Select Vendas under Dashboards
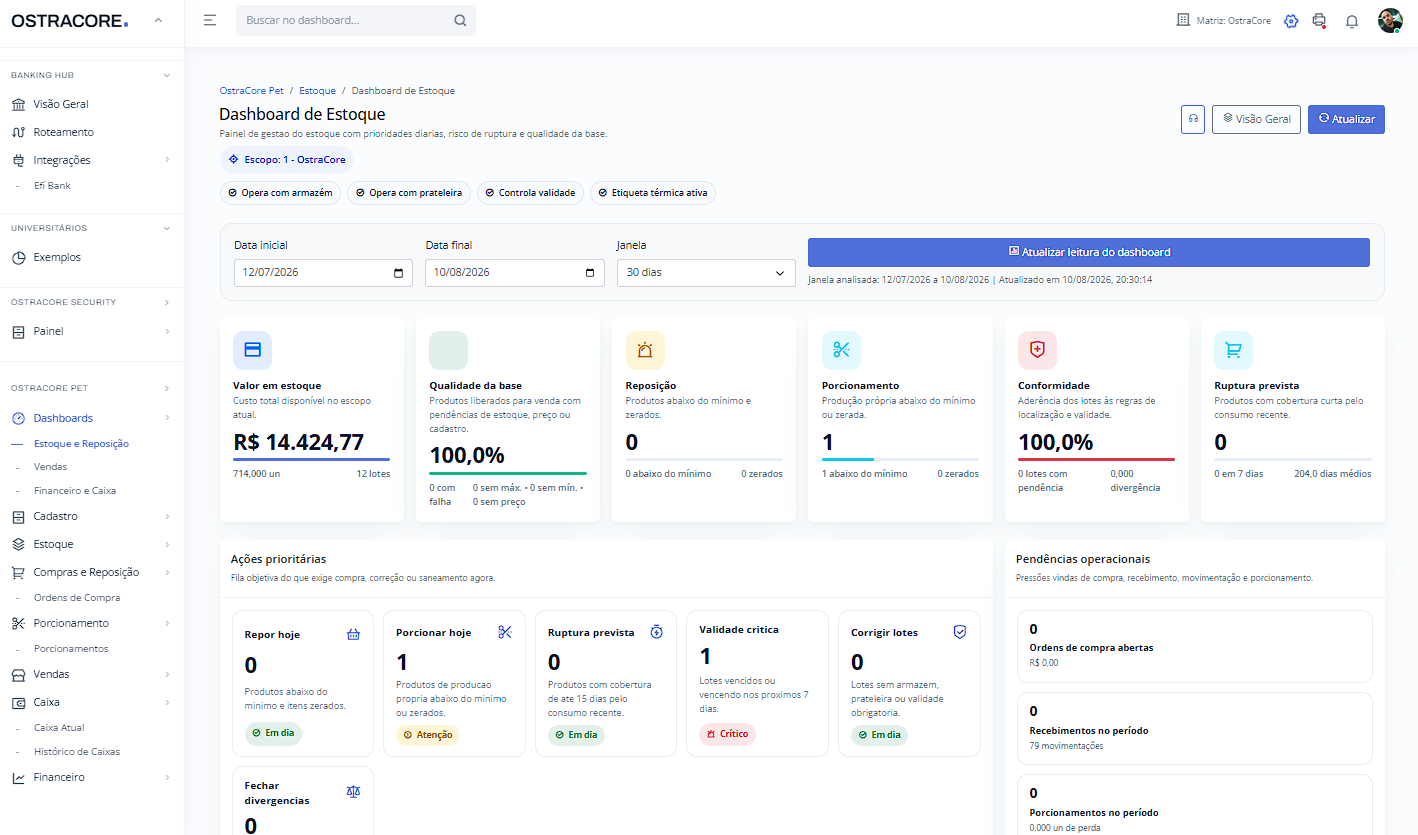Screen dimensions: 1418x835 pos(50,467)
